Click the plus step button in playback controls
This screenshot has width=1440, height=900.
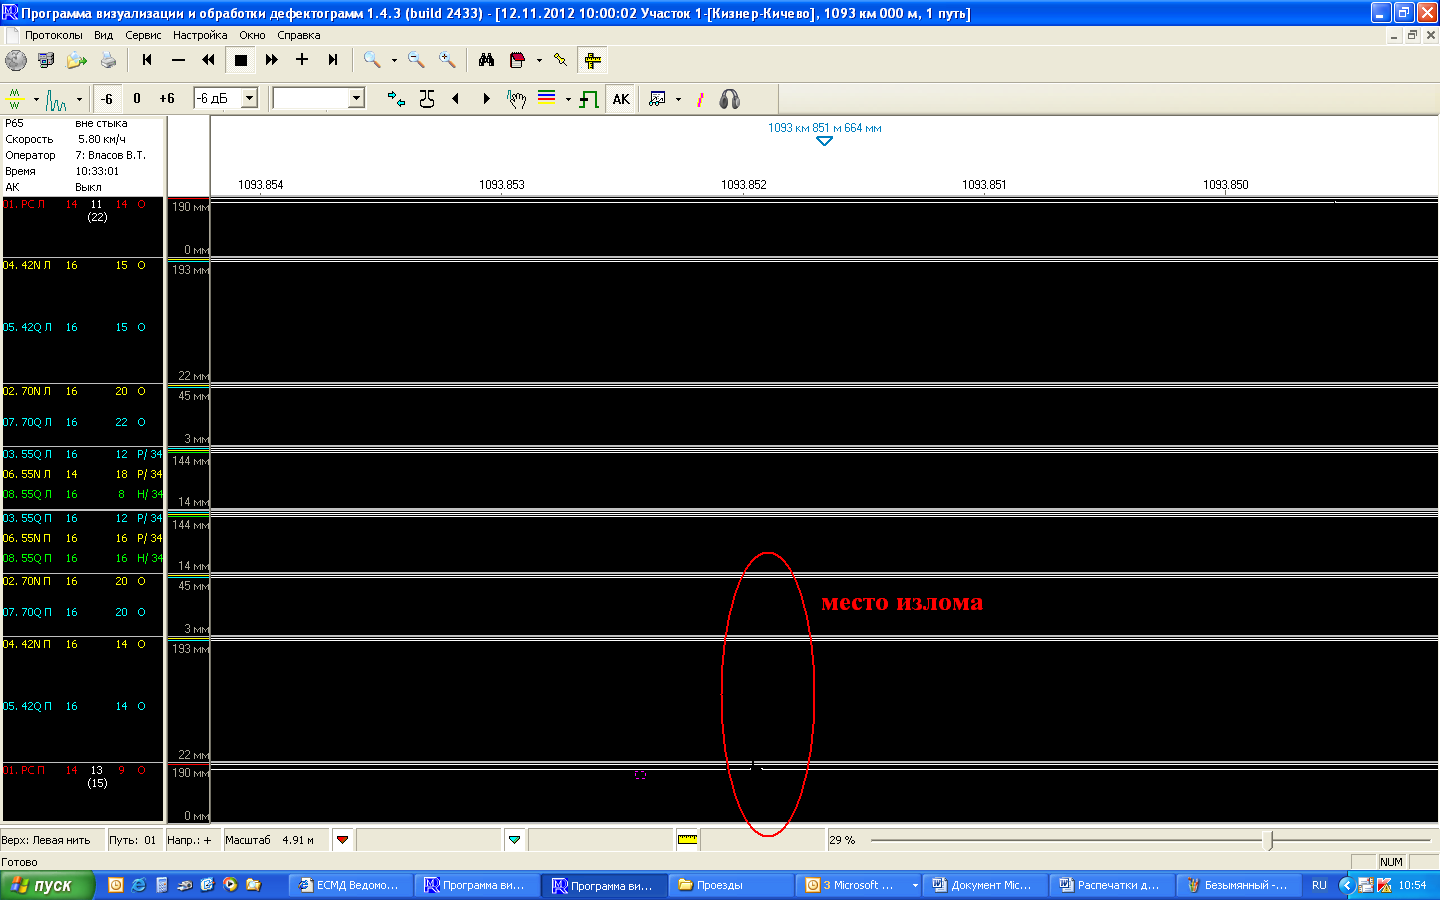(302, 60)
